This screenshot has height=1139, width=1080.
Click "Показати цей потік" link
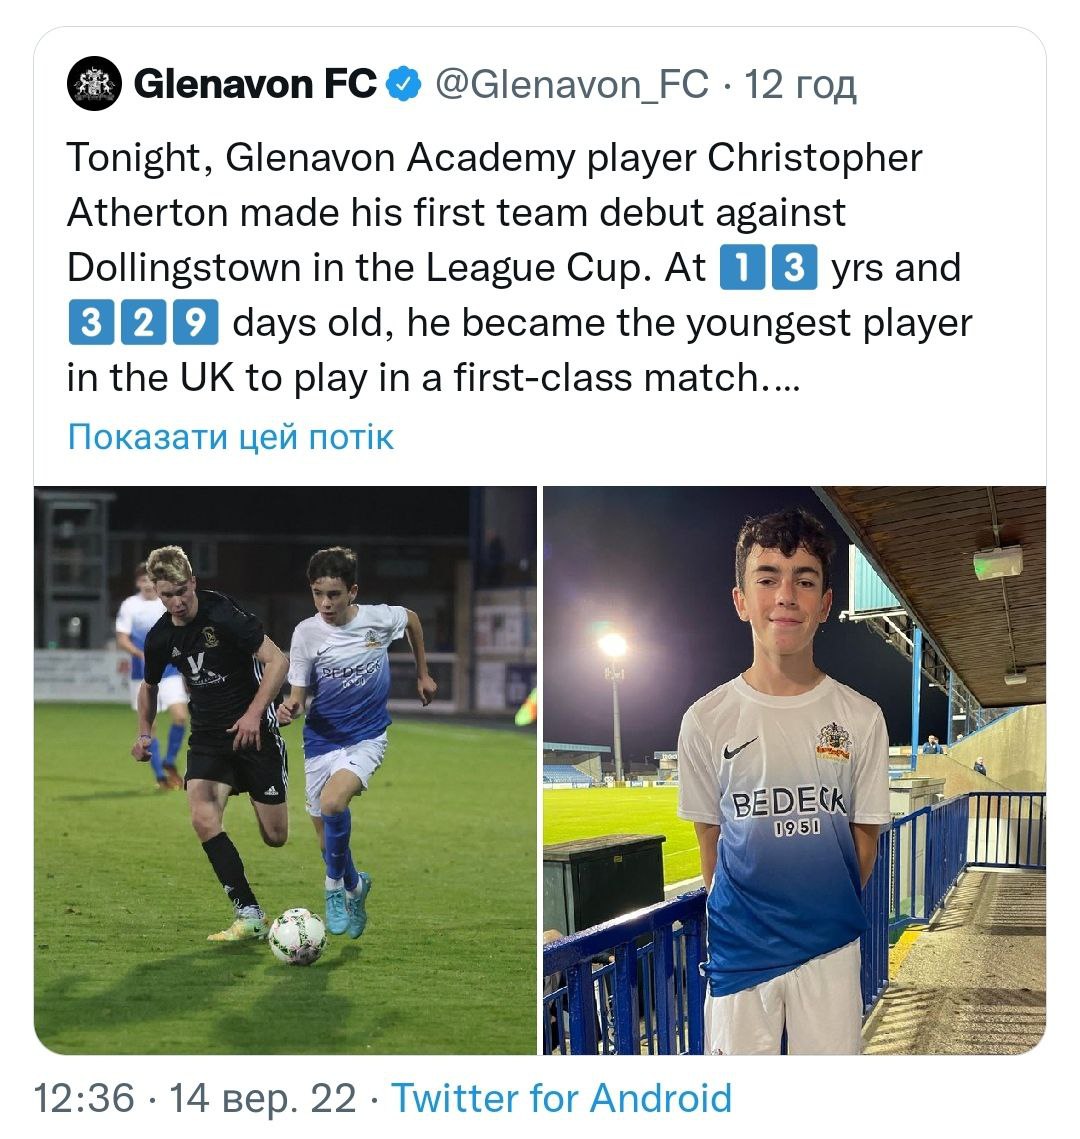coord(230,437)
